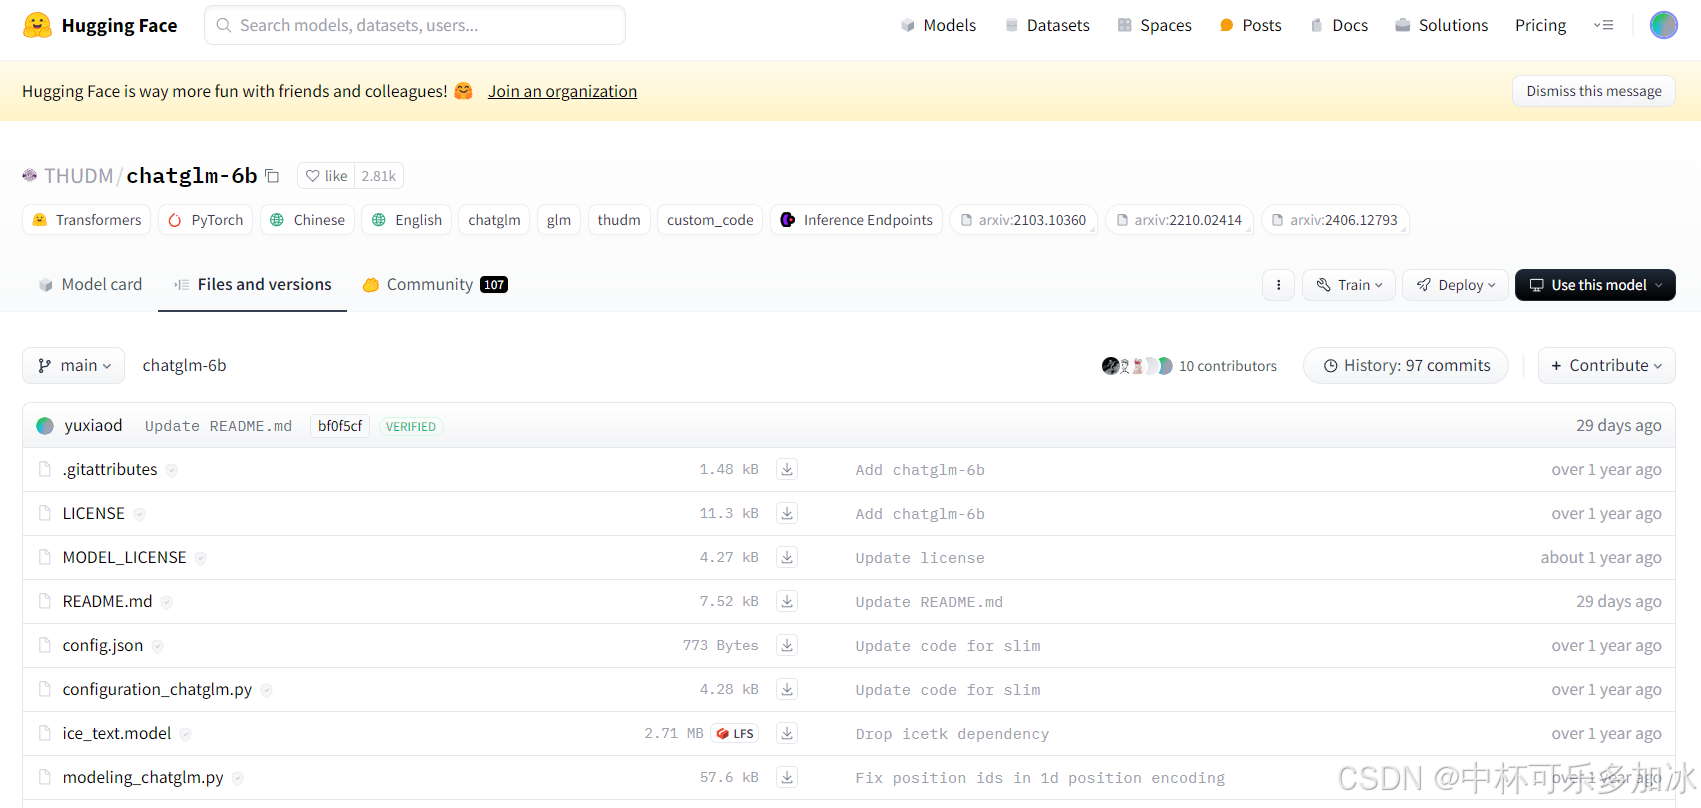Screen dimensions: 1701x808
Task: Focus the search models input field
Action: (x=415, y=25)
